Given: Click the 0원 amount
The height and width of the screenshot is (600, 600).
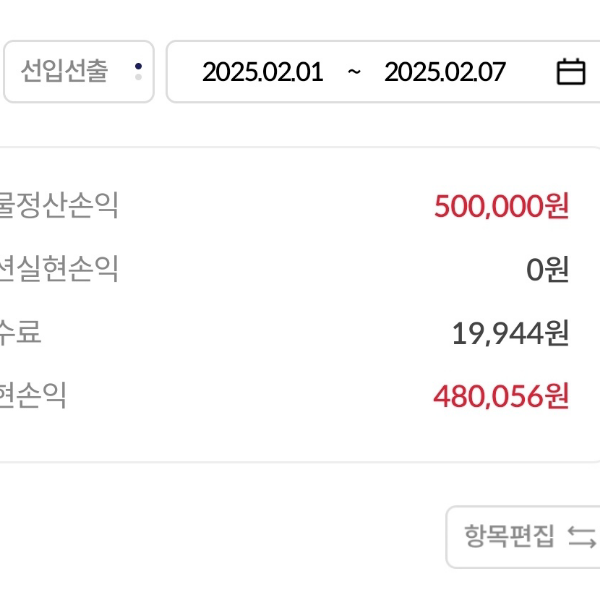Looking at the screenshot, I should click(547, 269).
